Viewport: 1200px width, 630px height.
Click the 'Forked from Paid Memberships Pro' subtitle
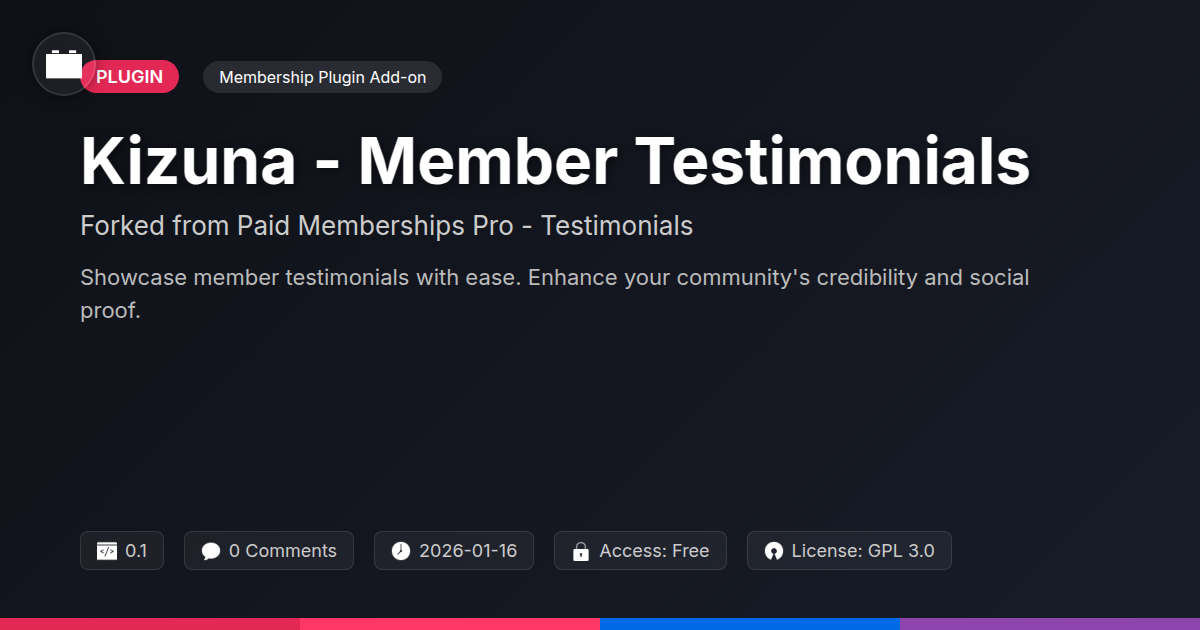point(386,226)
